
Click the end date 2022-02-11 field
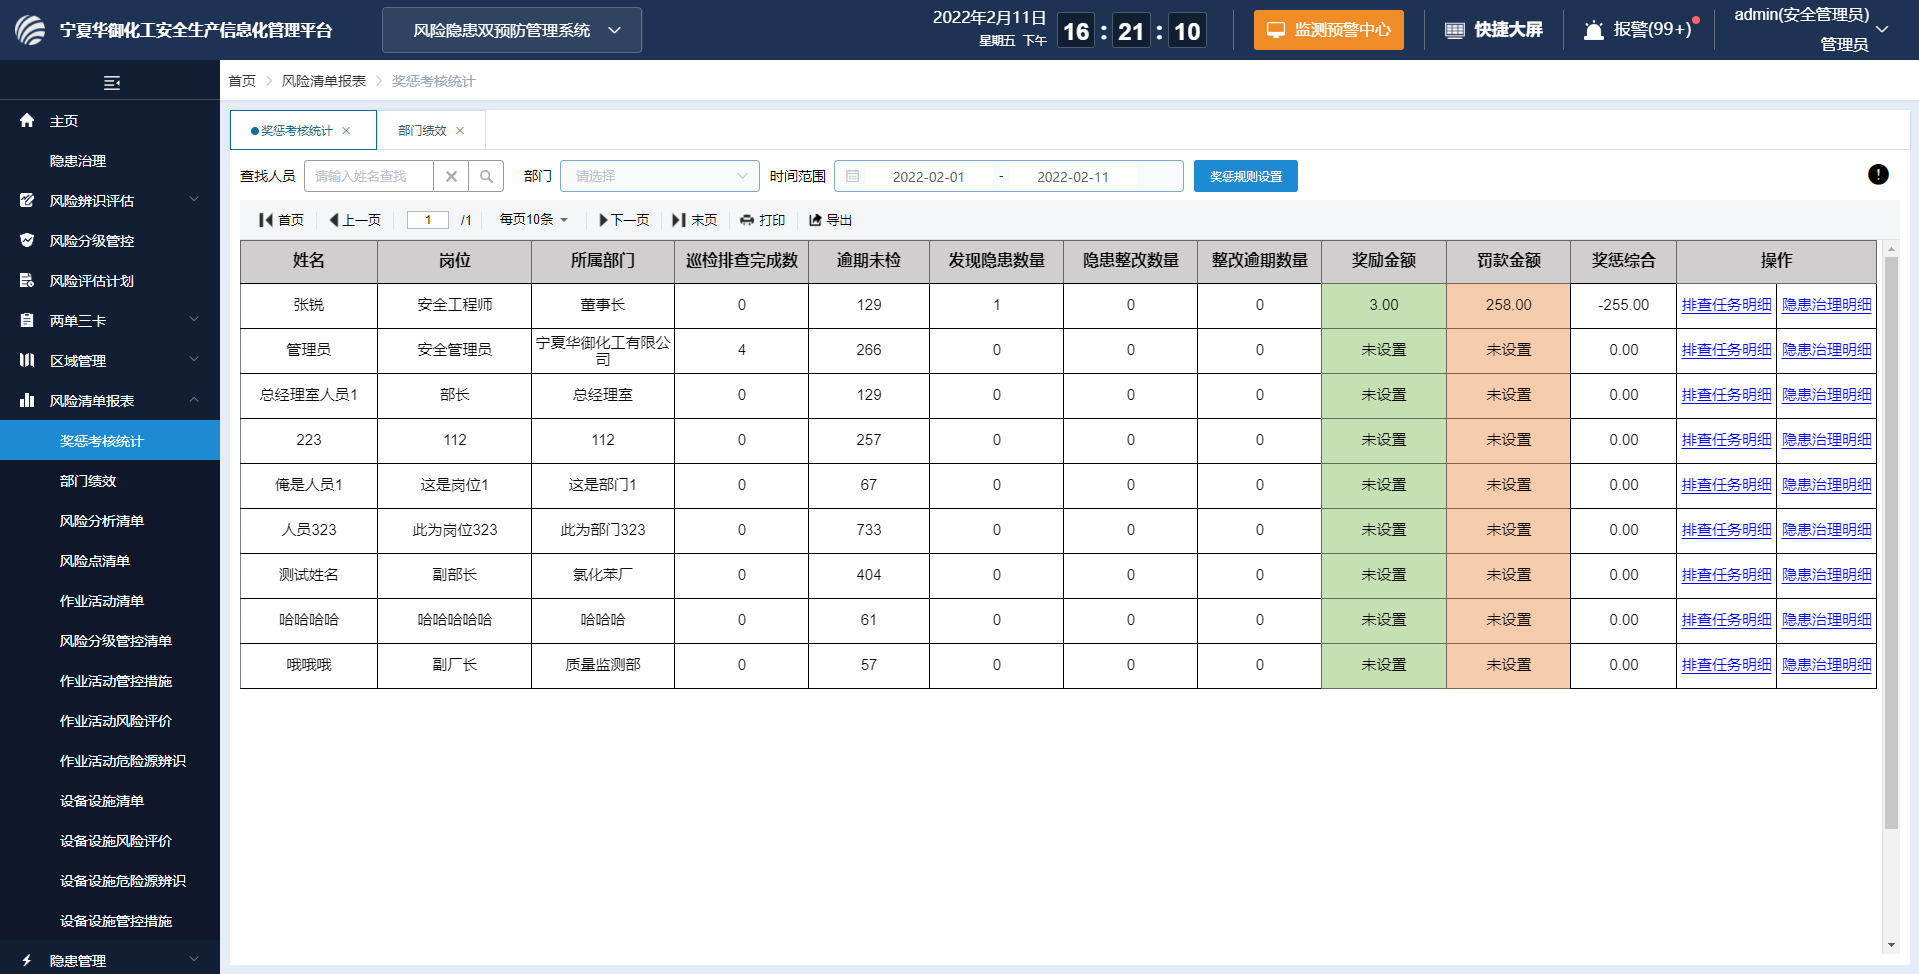pos(1073,177)
